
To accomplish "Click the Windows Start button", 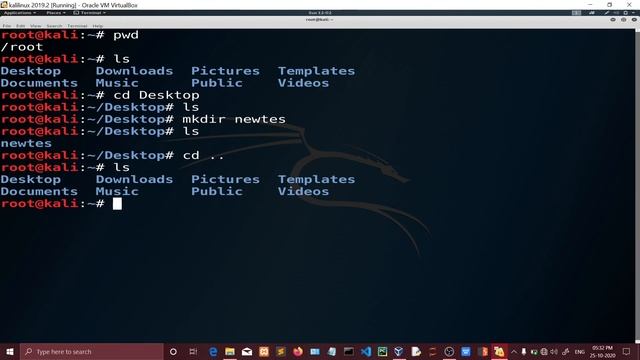I will [x=10, y=351].
